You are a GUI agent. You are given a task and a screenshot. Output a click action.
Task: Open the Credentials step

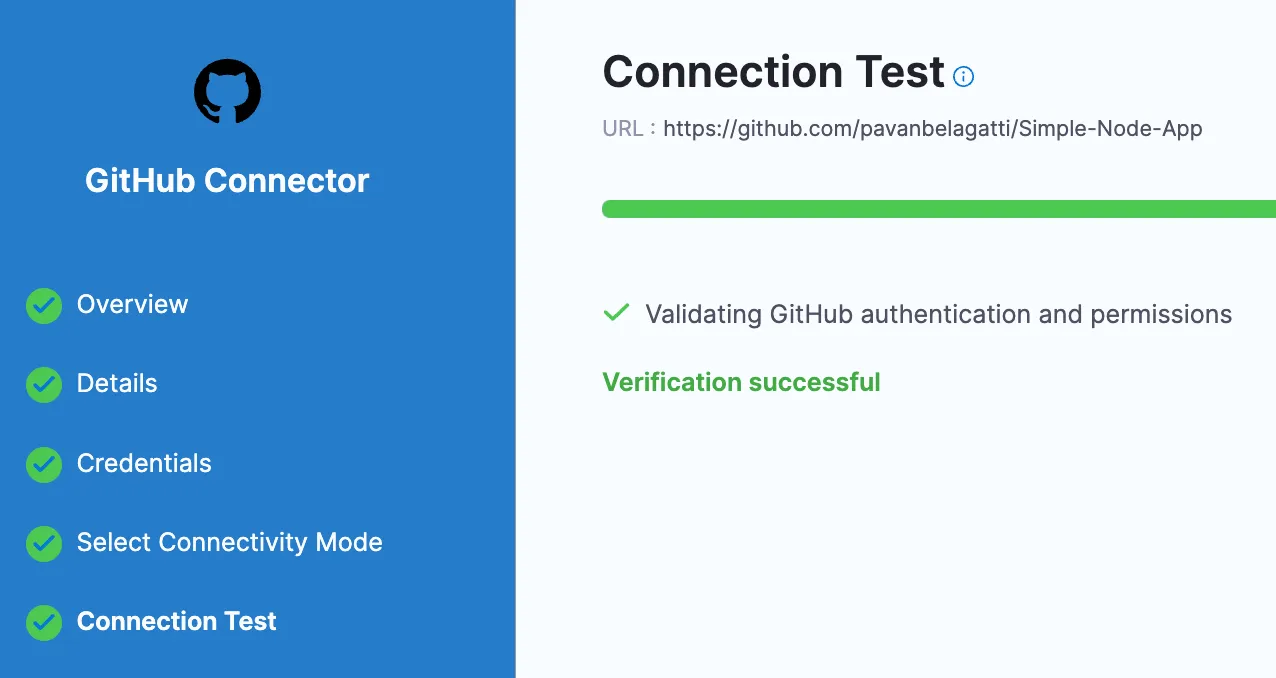pyautogui.click(x=144, y=464)
